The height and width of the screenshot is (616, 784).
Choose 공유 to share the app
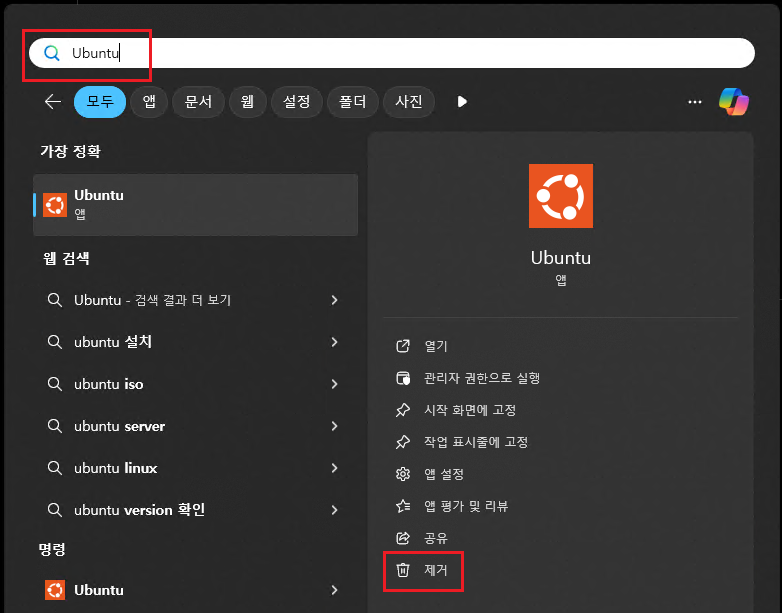click(436, 538)
